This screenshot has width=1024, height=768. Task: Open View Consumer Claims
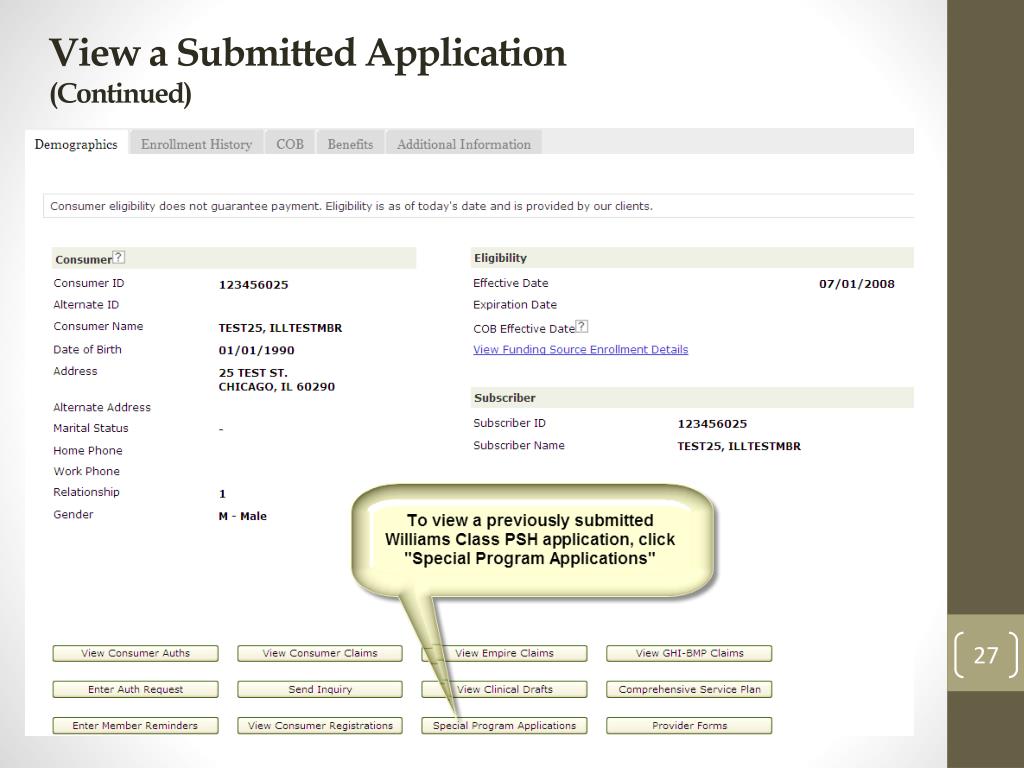coord(320,653)
